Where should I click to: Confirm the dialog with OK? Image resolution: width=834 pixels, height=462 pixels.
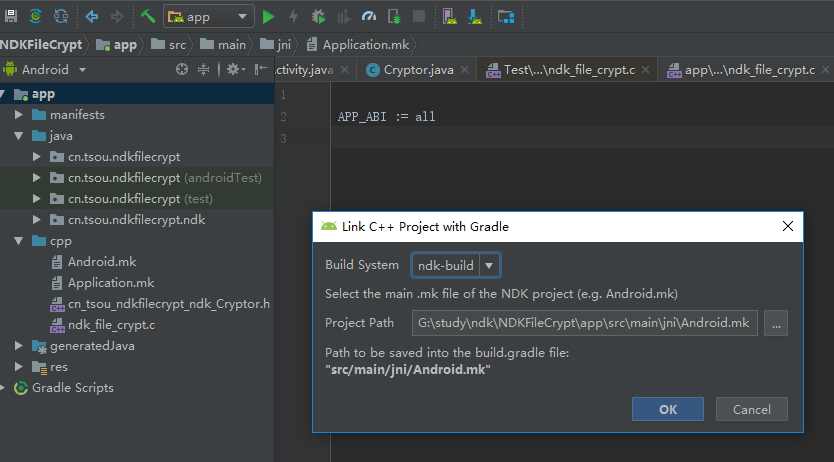[668, 409]
